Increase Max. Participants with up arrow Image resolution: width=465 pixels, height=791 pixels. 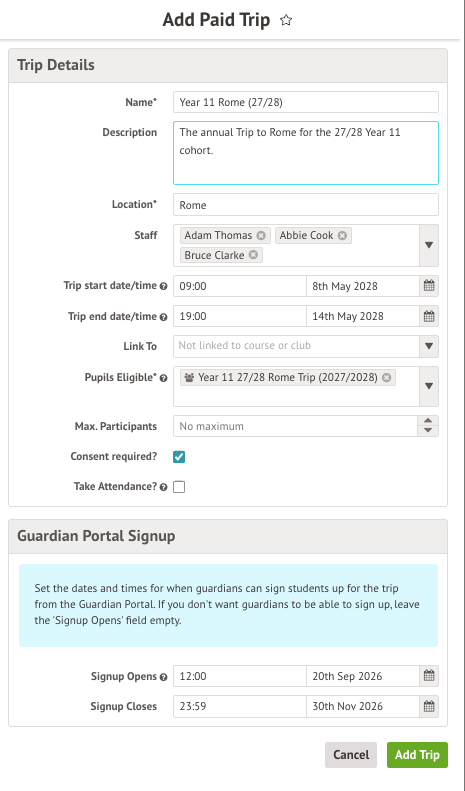point(428,421)
